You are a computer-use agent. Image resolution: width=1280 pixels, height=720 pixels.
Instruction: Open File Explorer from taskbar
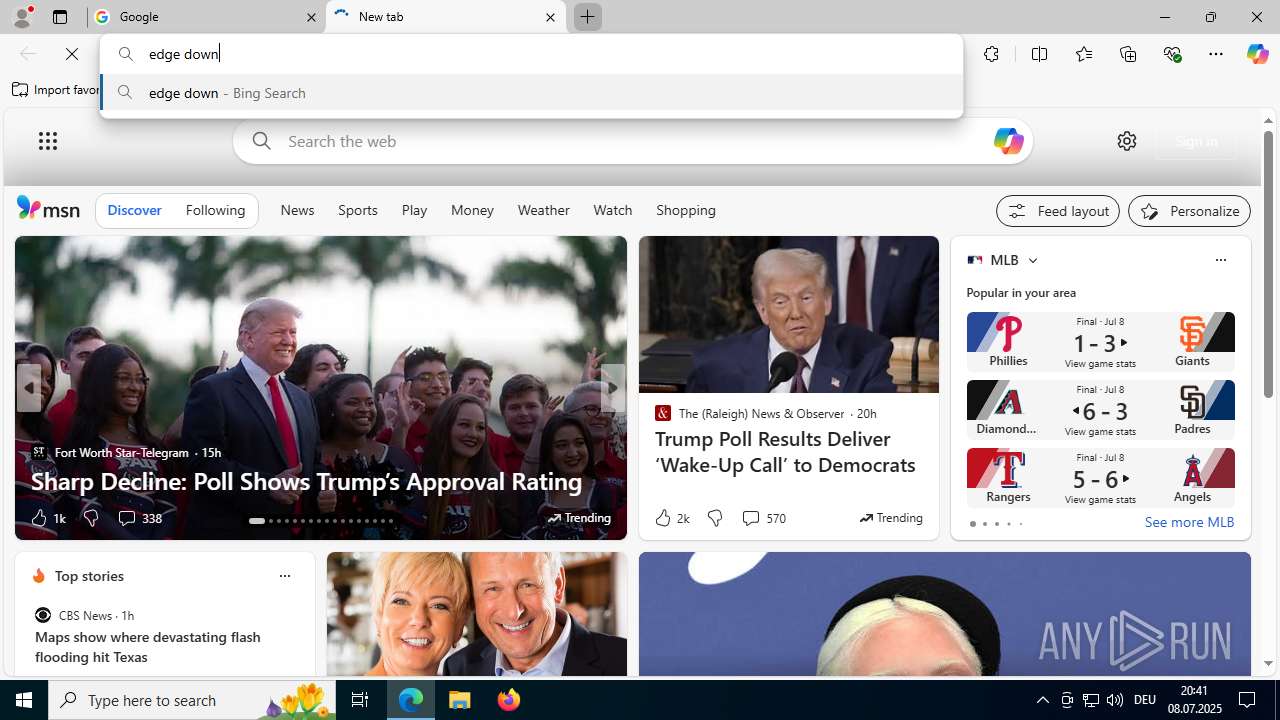[x=460, y=700]
